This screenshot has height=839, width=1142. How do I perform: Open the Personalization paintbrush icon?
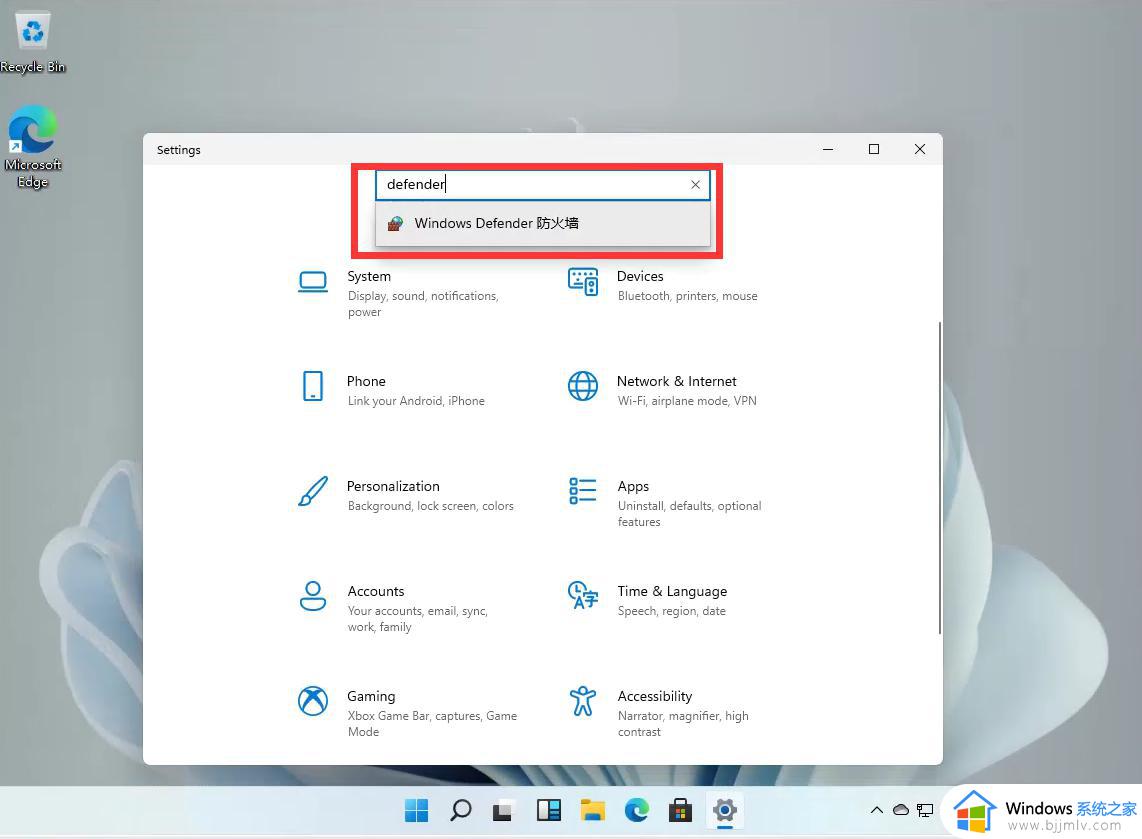(x=313, y=492)
